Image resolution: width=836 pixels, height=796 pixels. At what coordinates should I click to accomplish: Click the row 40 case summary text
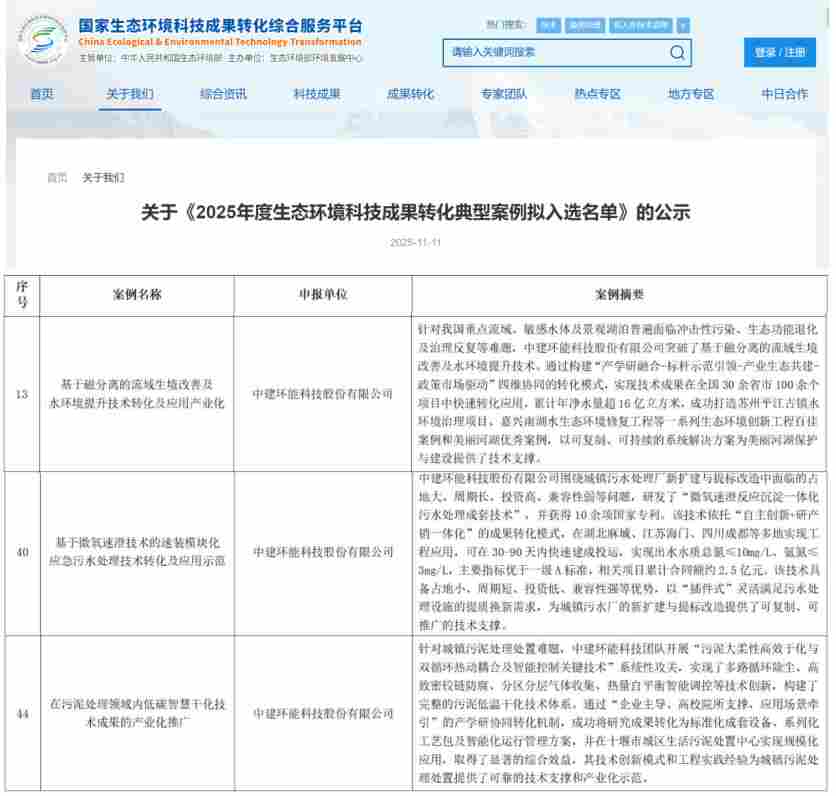tap(618, 552)
